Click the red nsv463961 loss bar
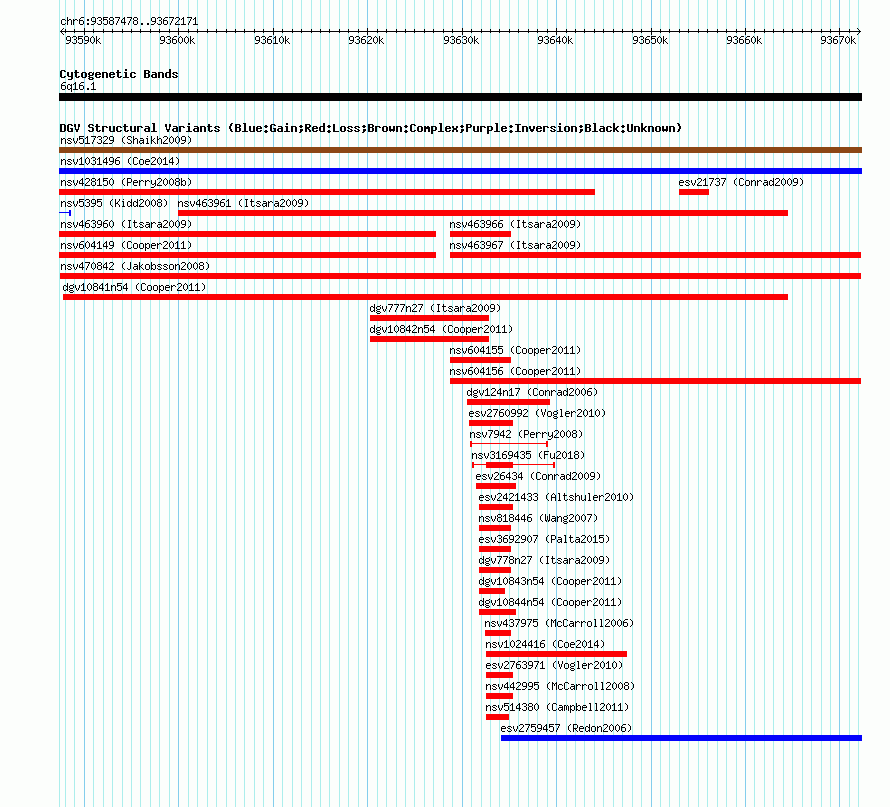Image resolution: width=890 pixels, height=807 pixels. pos(483,213)
